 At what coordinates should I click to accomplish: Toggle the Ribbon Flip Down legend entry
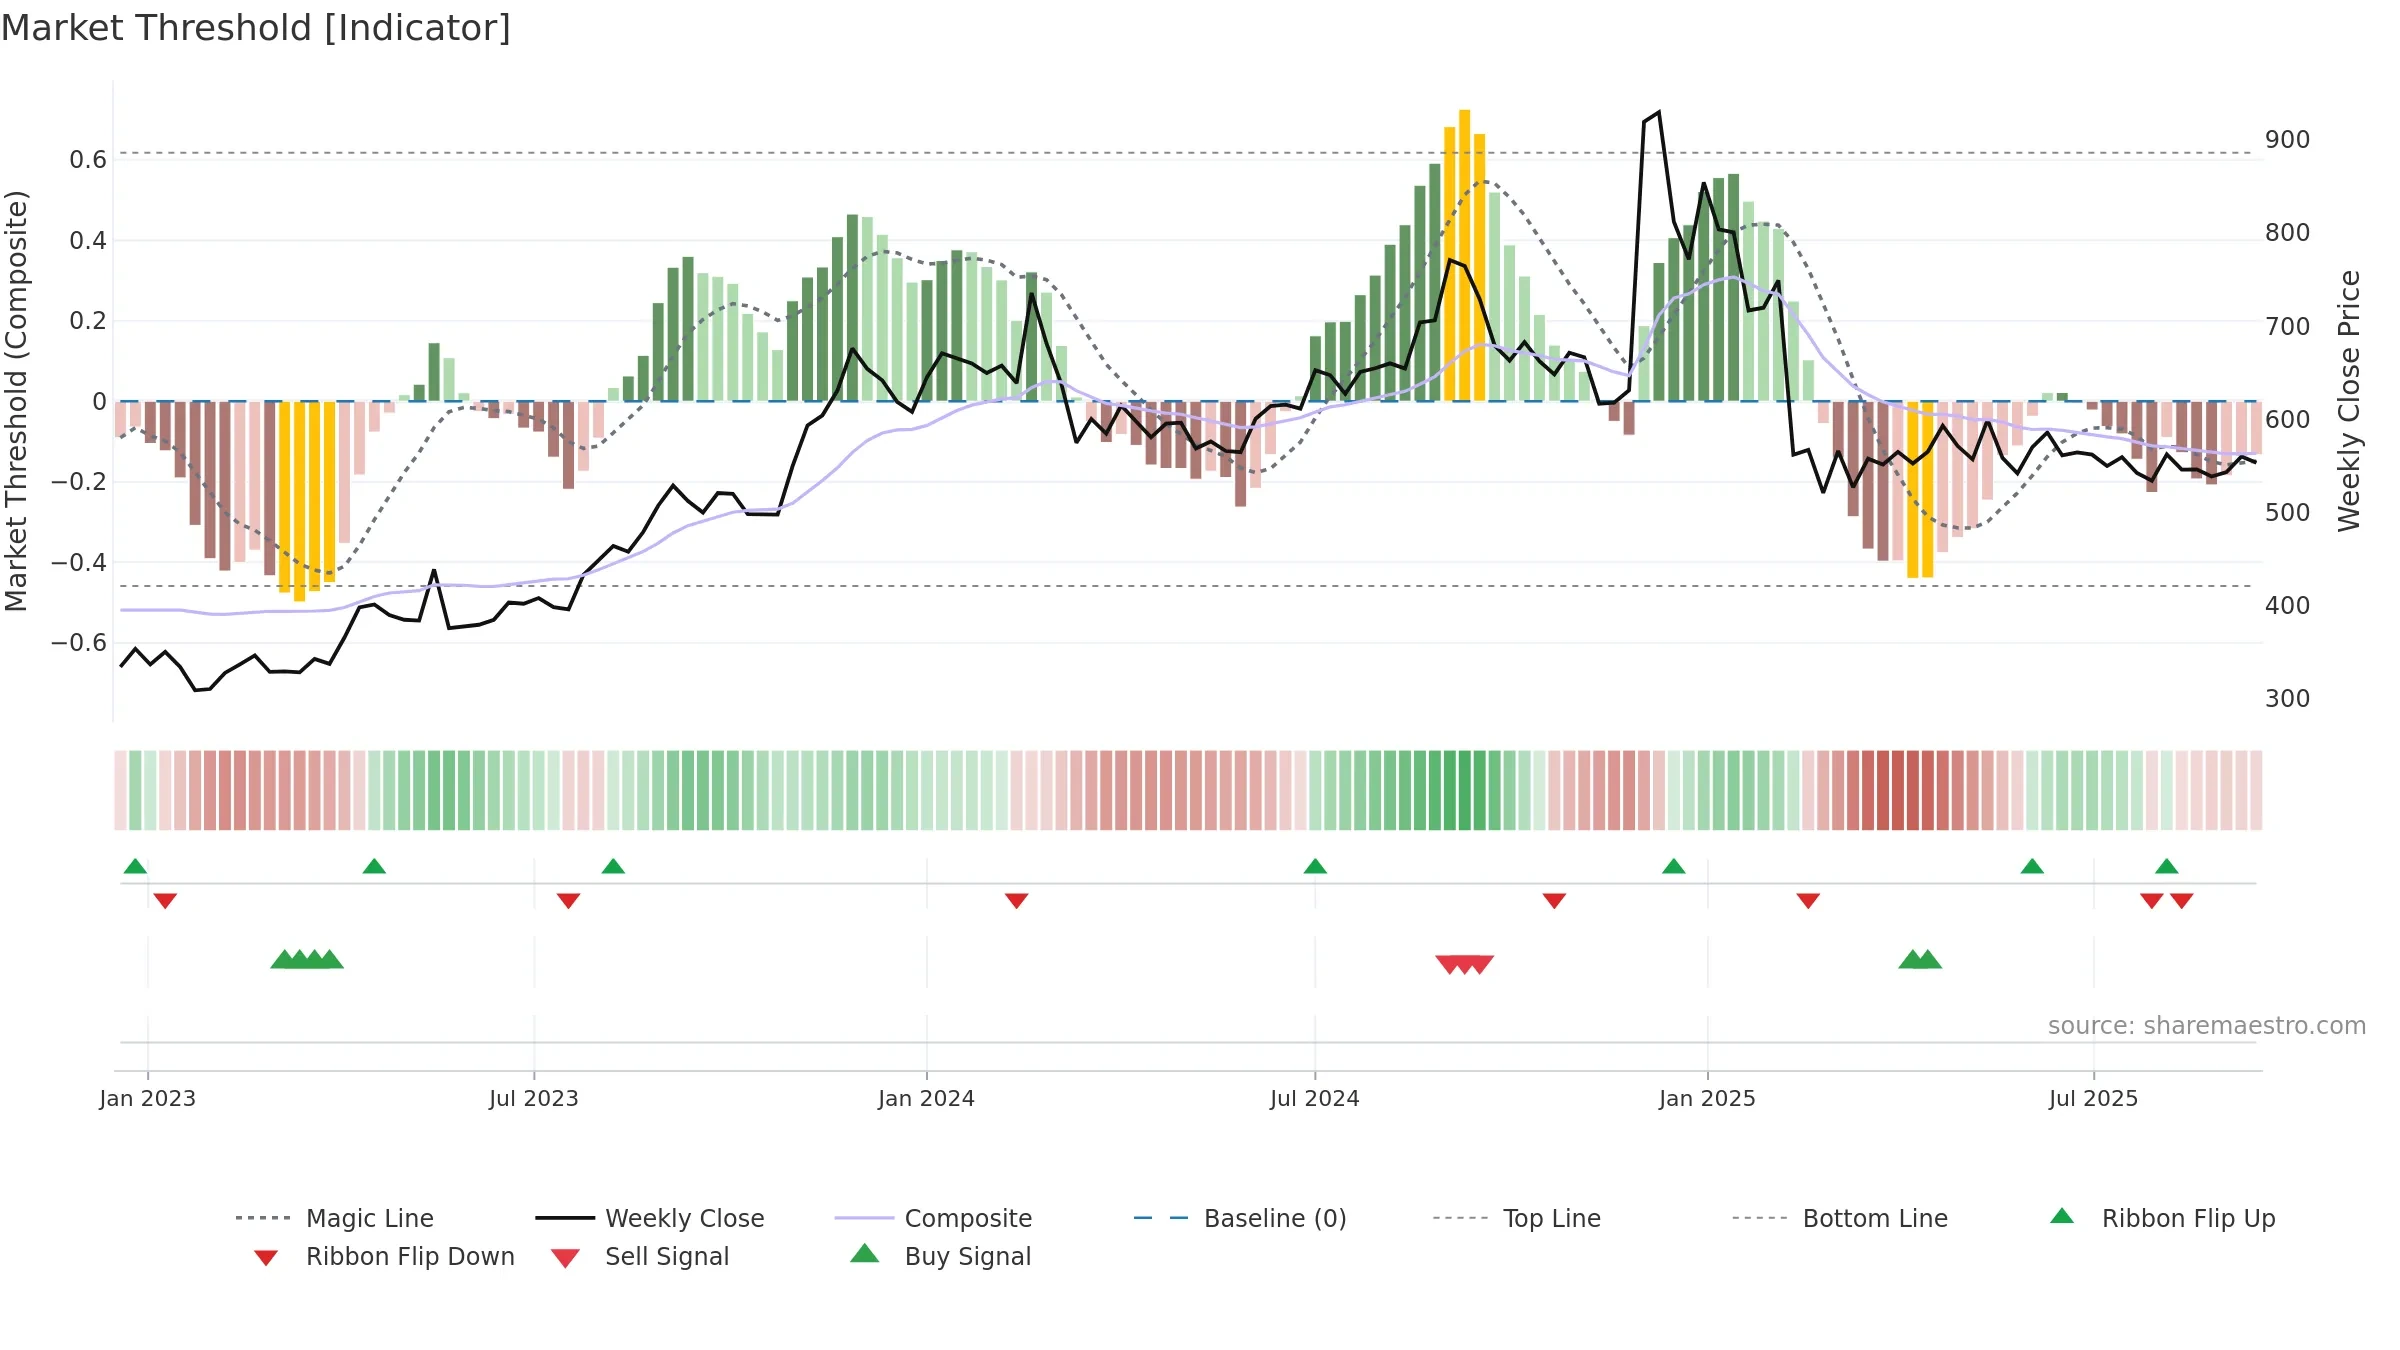click(383, 1257)
